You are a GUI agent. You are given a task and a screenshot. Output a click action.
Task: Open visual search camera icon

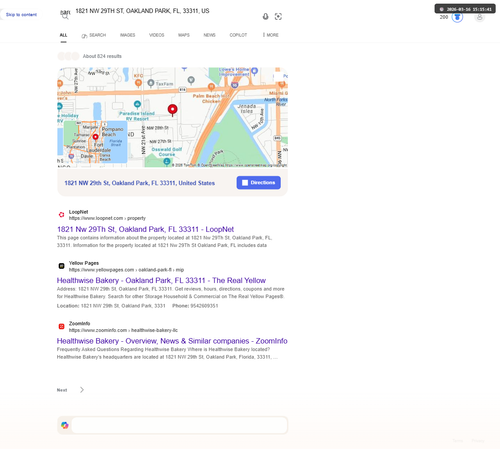(x=278, y=16)
